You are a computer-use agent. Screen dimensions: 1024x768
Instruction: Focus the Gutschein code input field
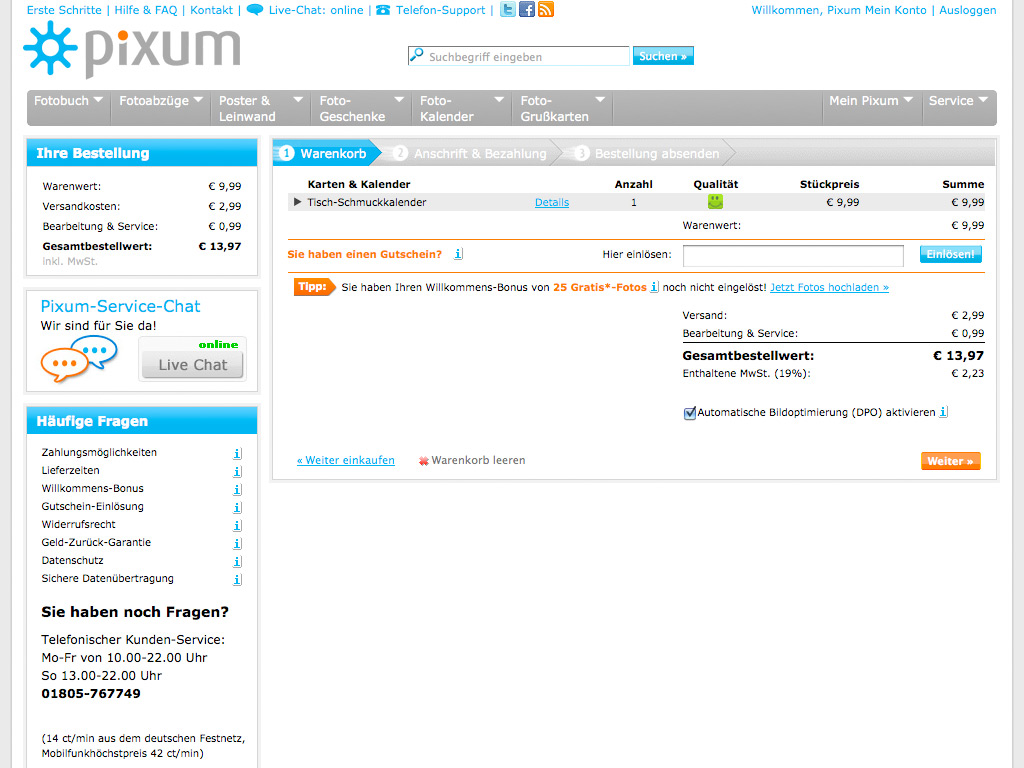pyautogui.click(x=793, y=255)
